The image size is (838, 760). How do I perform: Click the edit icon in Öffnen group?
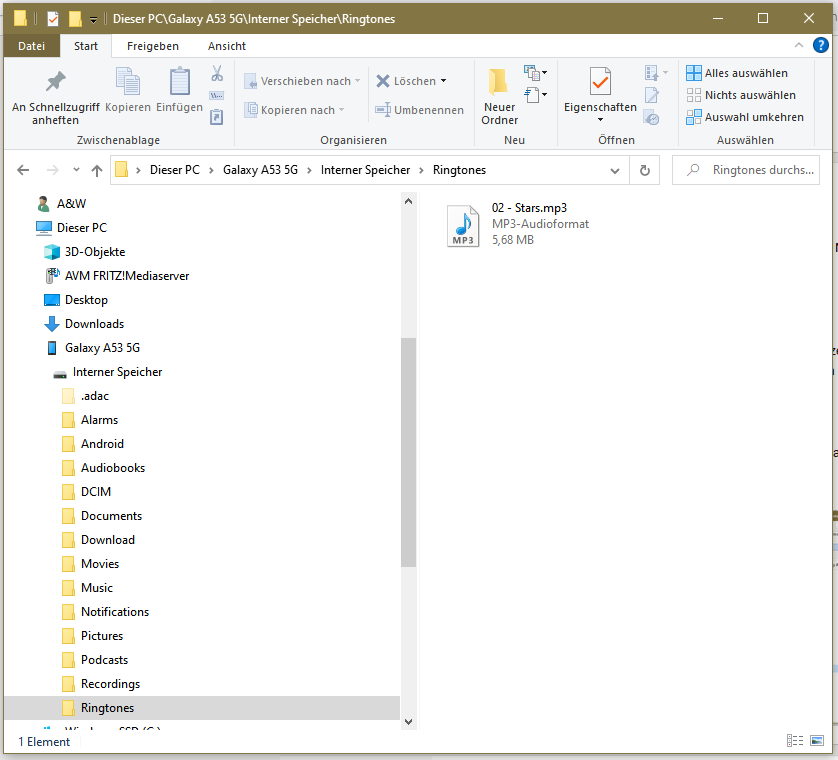coord(651,95)
